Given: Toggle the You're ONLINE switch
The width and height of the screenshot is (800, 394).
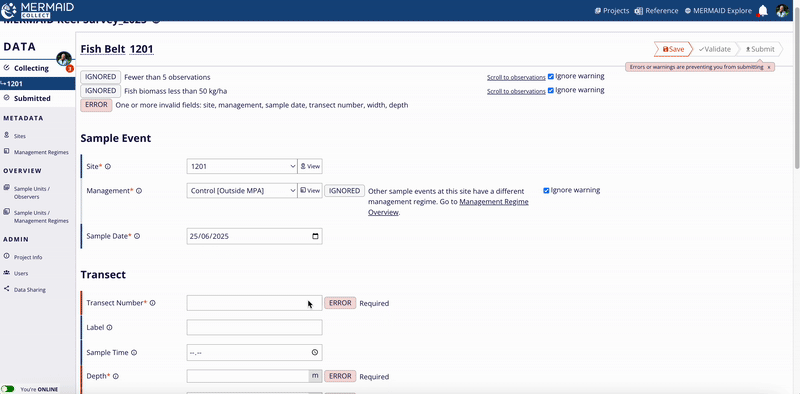Looking at the screenshot, I should coord(8,389).
